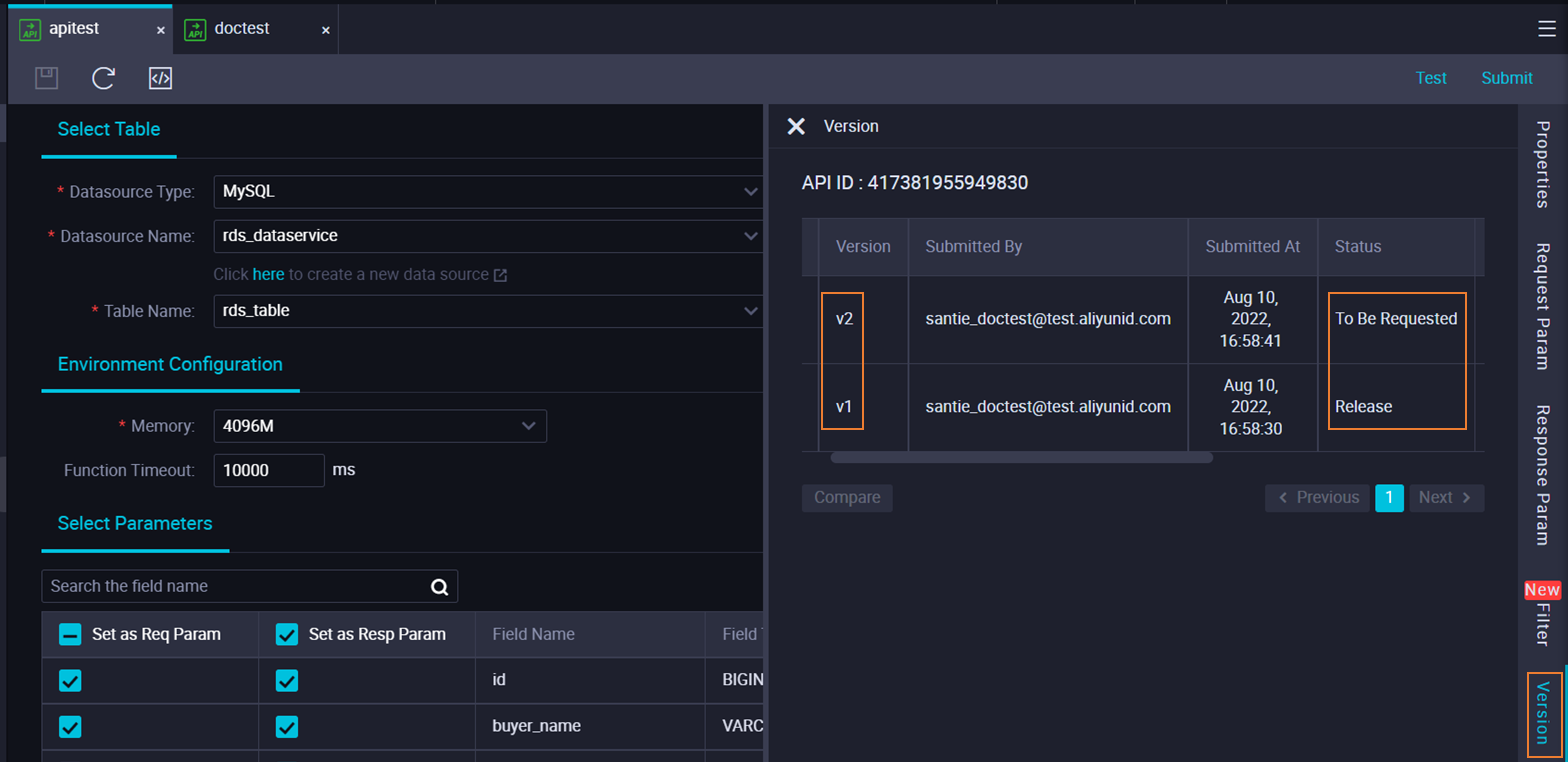The width and height of the screenshot is (1568, 762).
Task: Uncheck Resp Param checkbox for the id row
Action: 287,681
